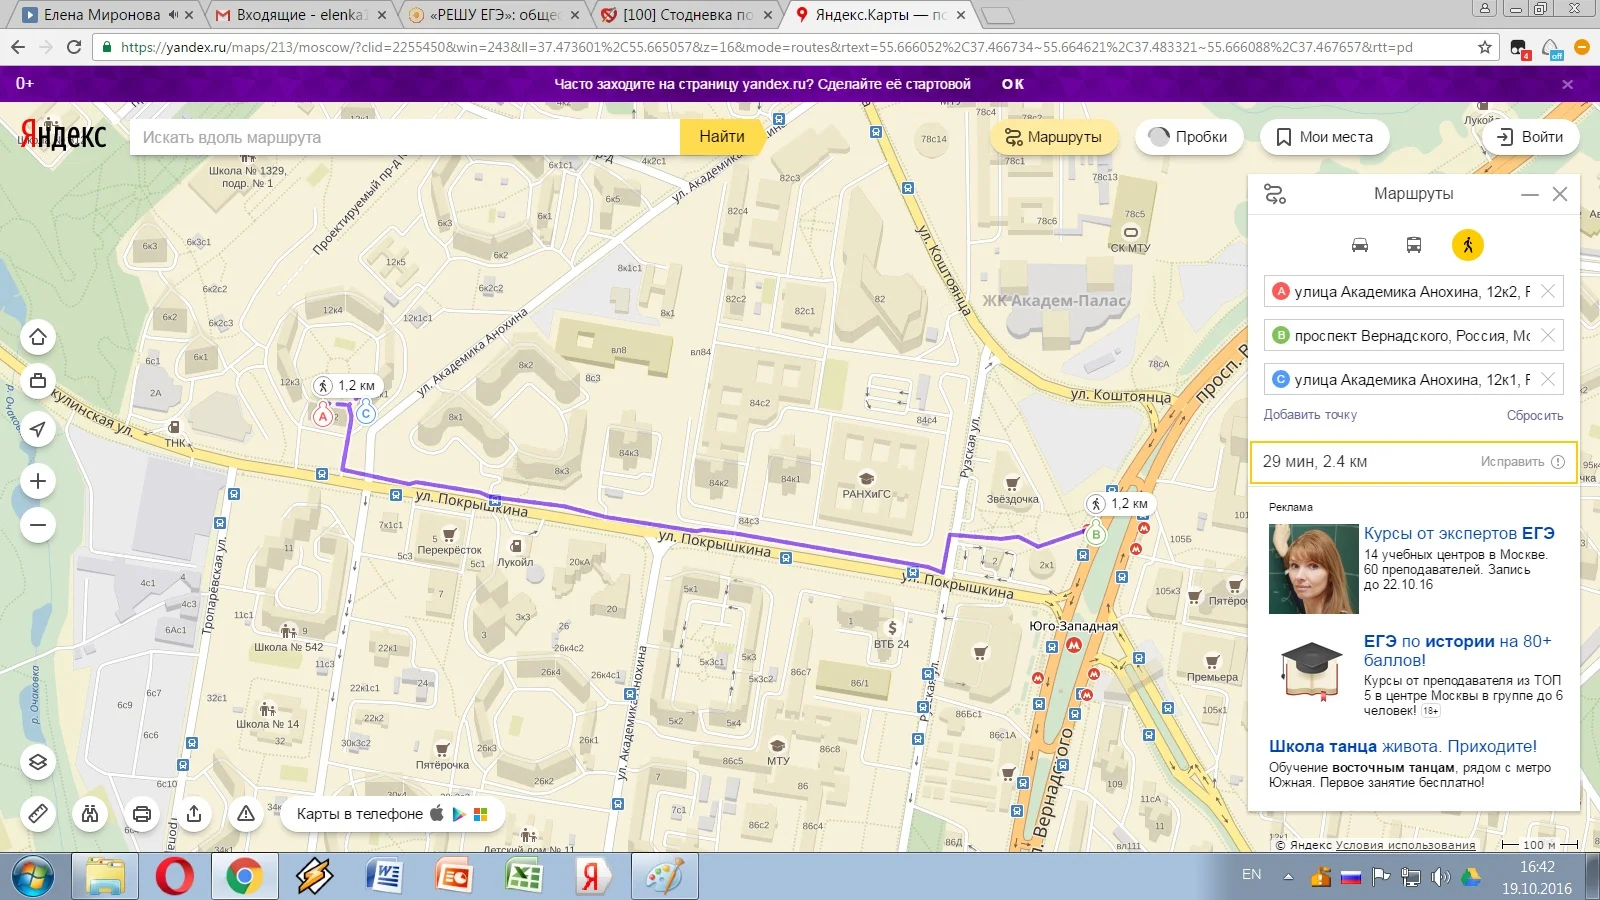Open the Условия использования link
Viewport: 1600px width, 900px height.
tap(1405, 845)
